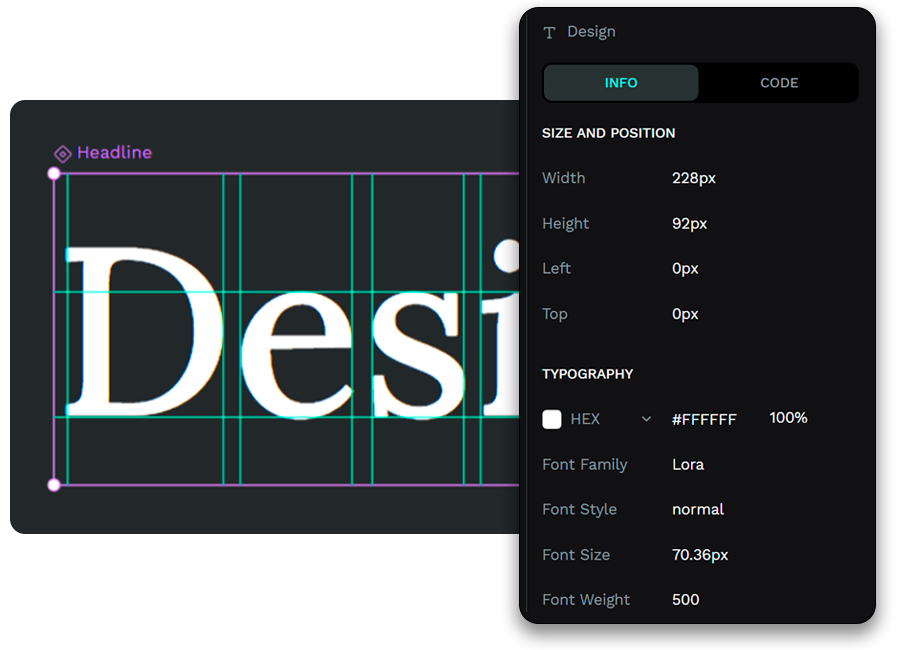Image resolution: width=900 pixels, height=650 pixels.
Task: Click the 500 font weight value
Action: coord(686,600)
